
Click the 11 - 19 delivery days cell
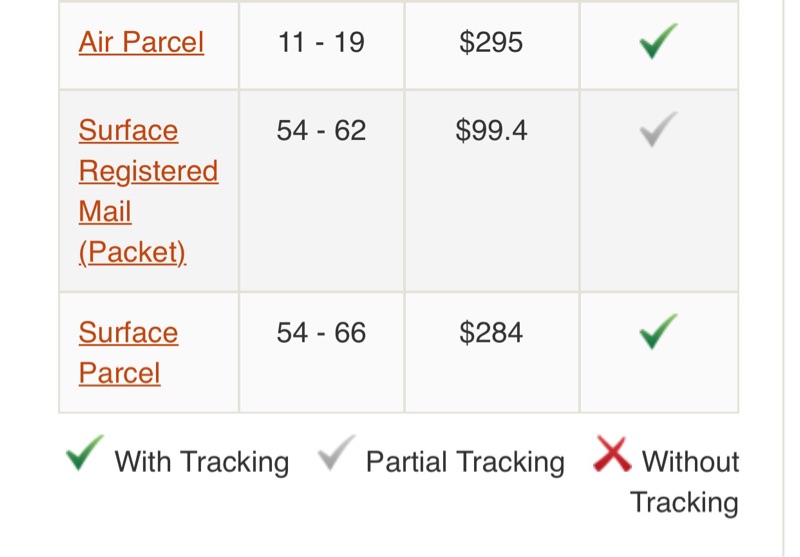[x=321, y=43]
